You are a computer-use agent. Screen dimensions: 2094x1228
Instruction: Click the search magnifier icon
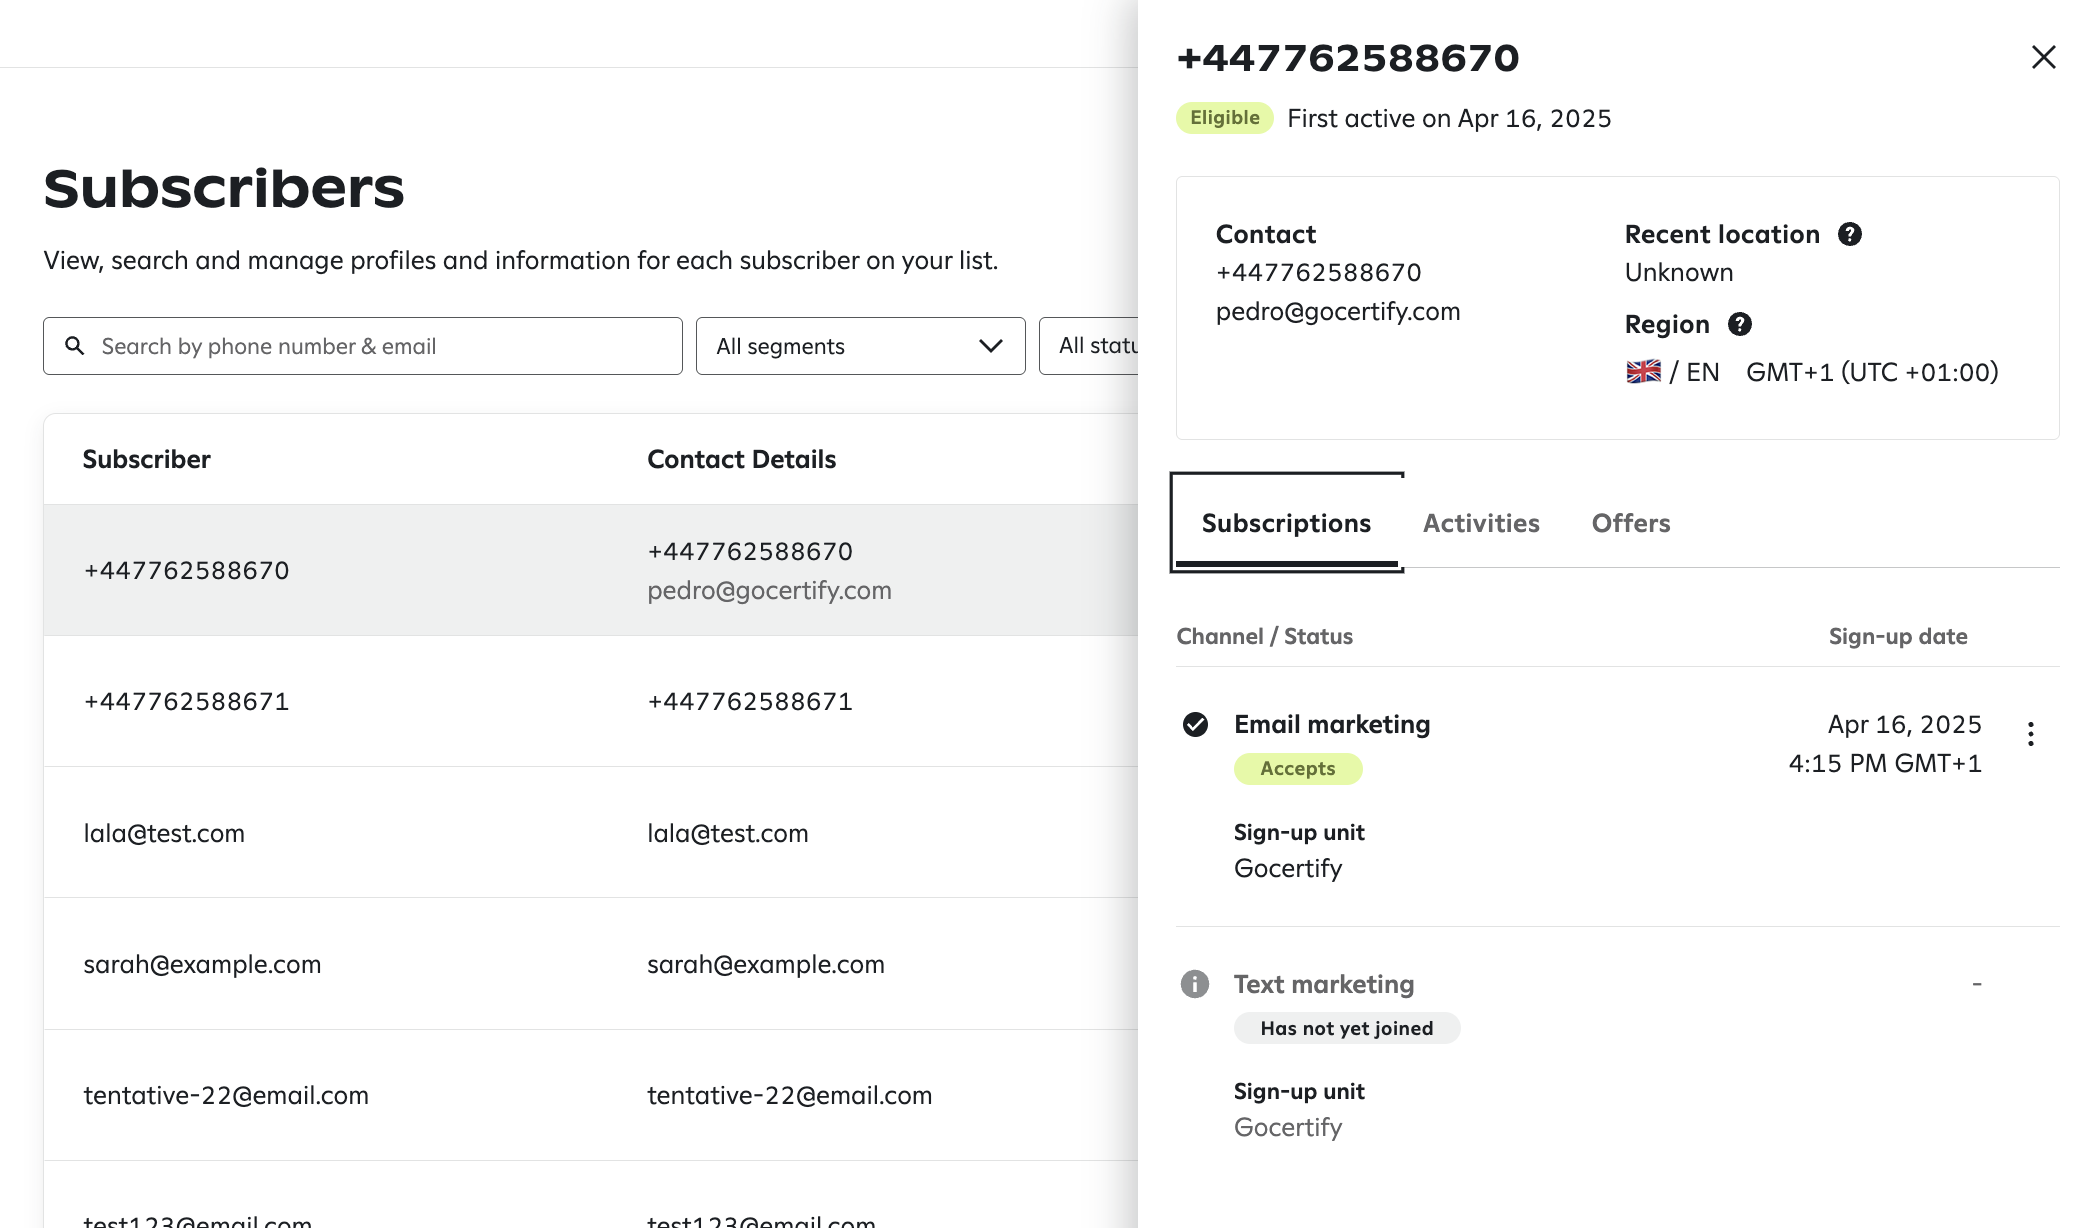[74, 346]
